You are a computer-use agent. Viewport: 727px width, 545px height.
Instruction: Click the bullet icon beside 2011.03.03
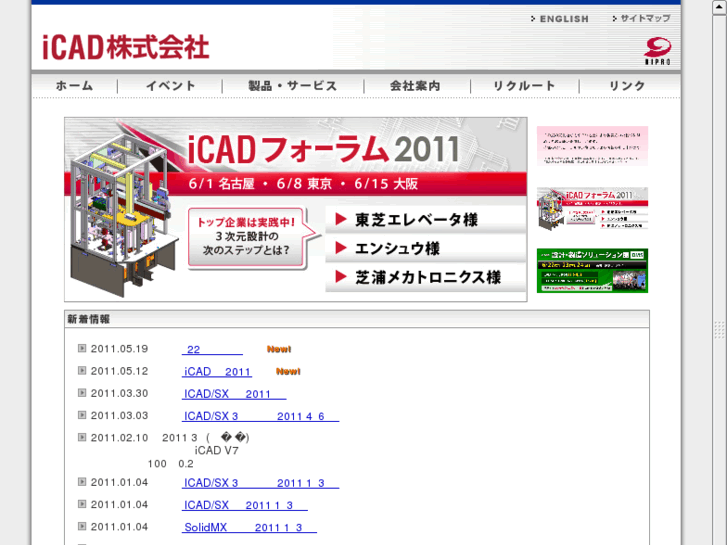tap(82, 415)
